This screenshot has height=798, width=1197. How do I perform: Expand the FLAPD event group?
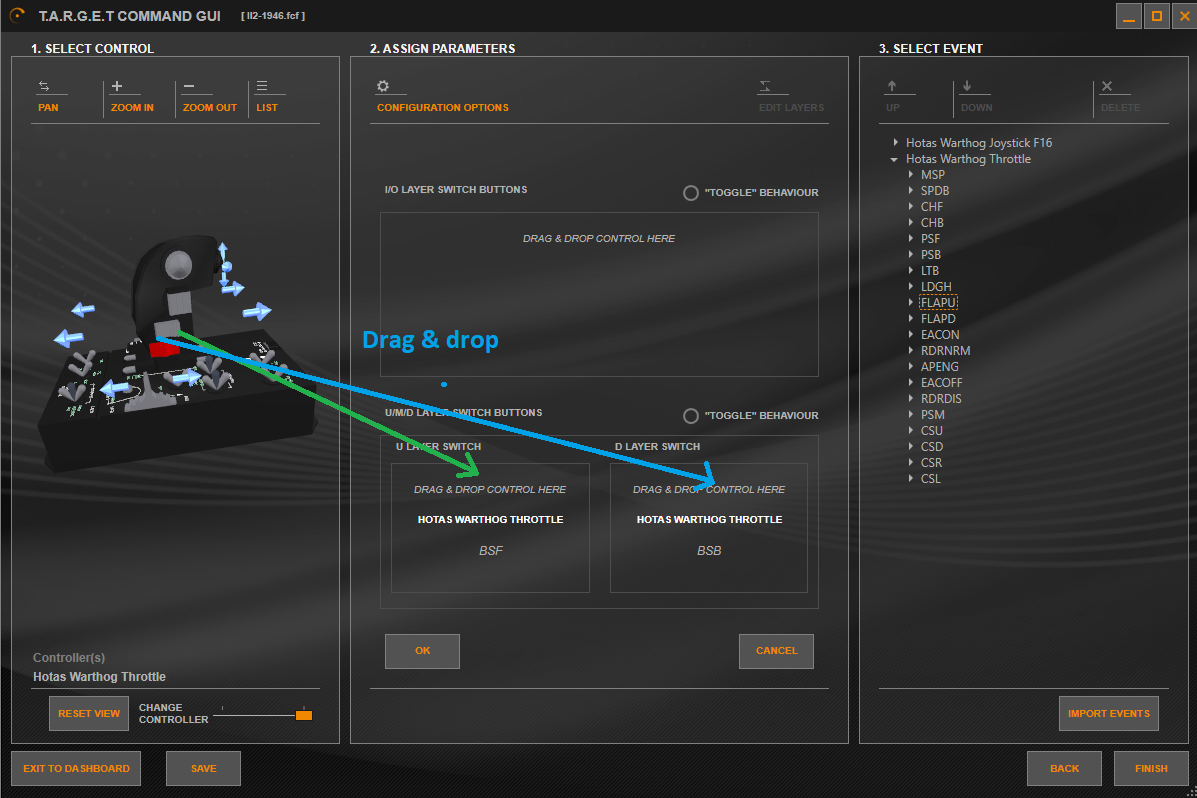(x=911, y=319)
